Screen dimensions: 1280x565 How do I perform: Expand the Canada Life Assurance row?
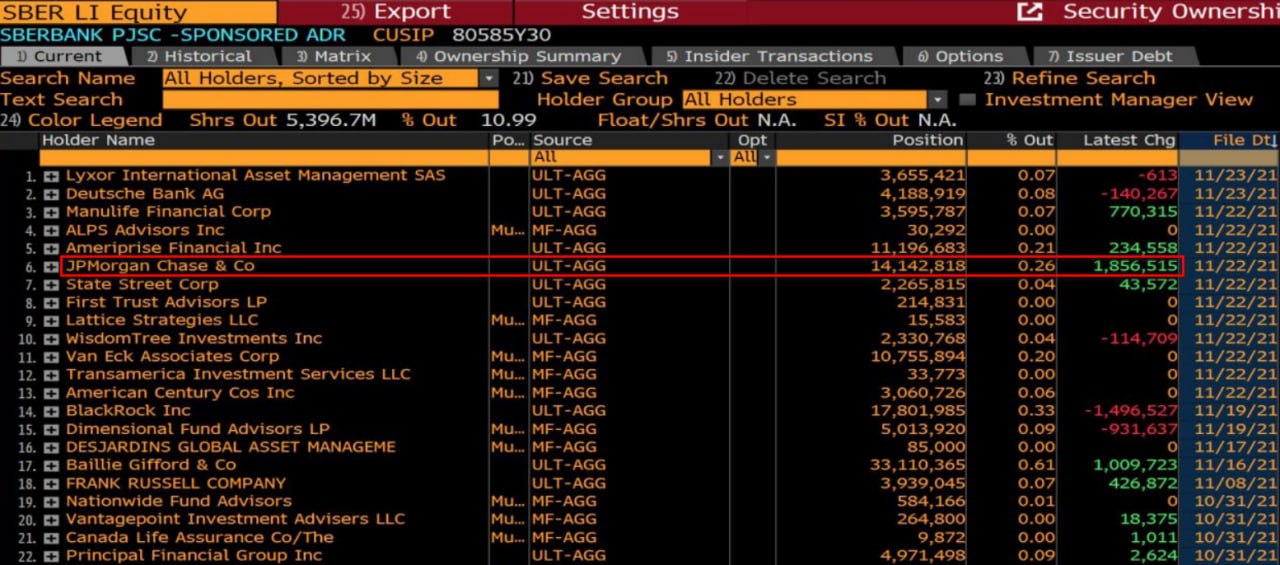coord(51,538)
